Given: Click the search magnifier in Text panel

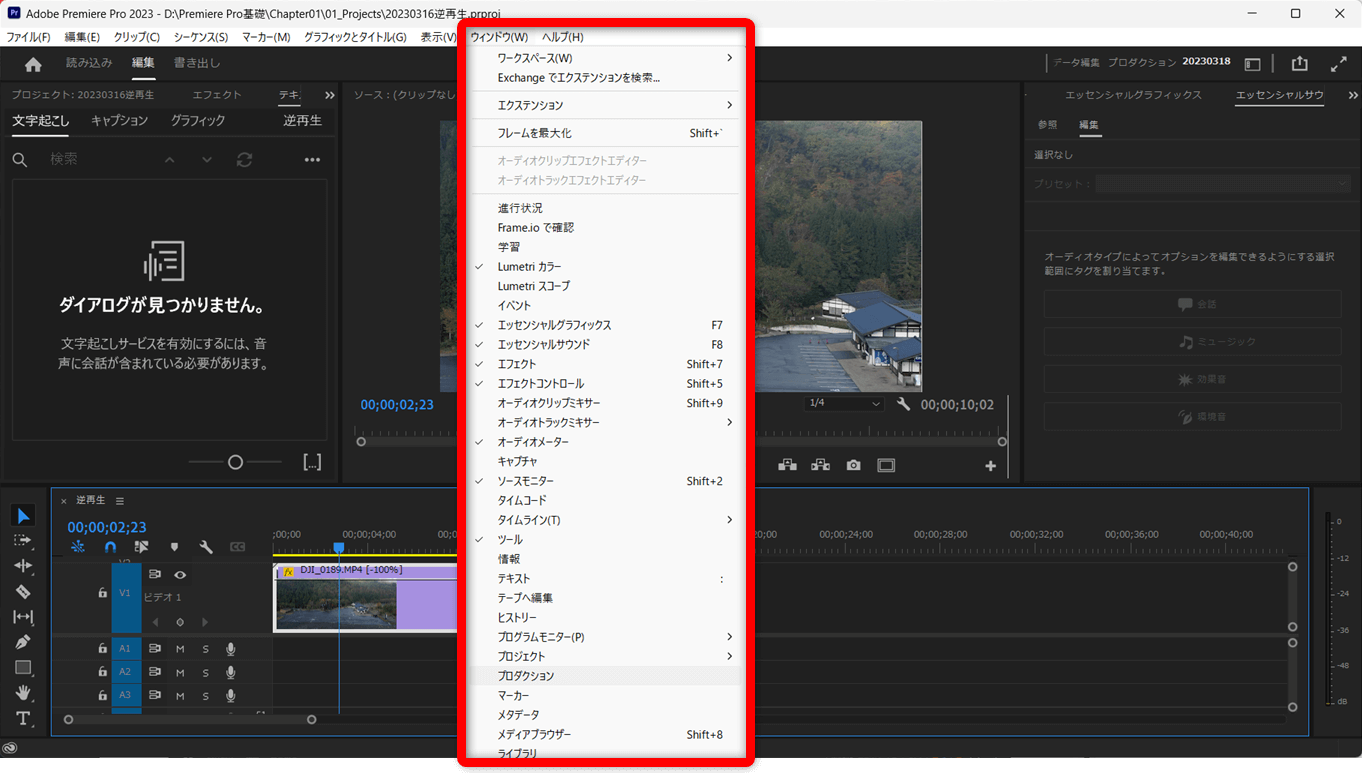Looking at the screenshot, I should (20, 160).
